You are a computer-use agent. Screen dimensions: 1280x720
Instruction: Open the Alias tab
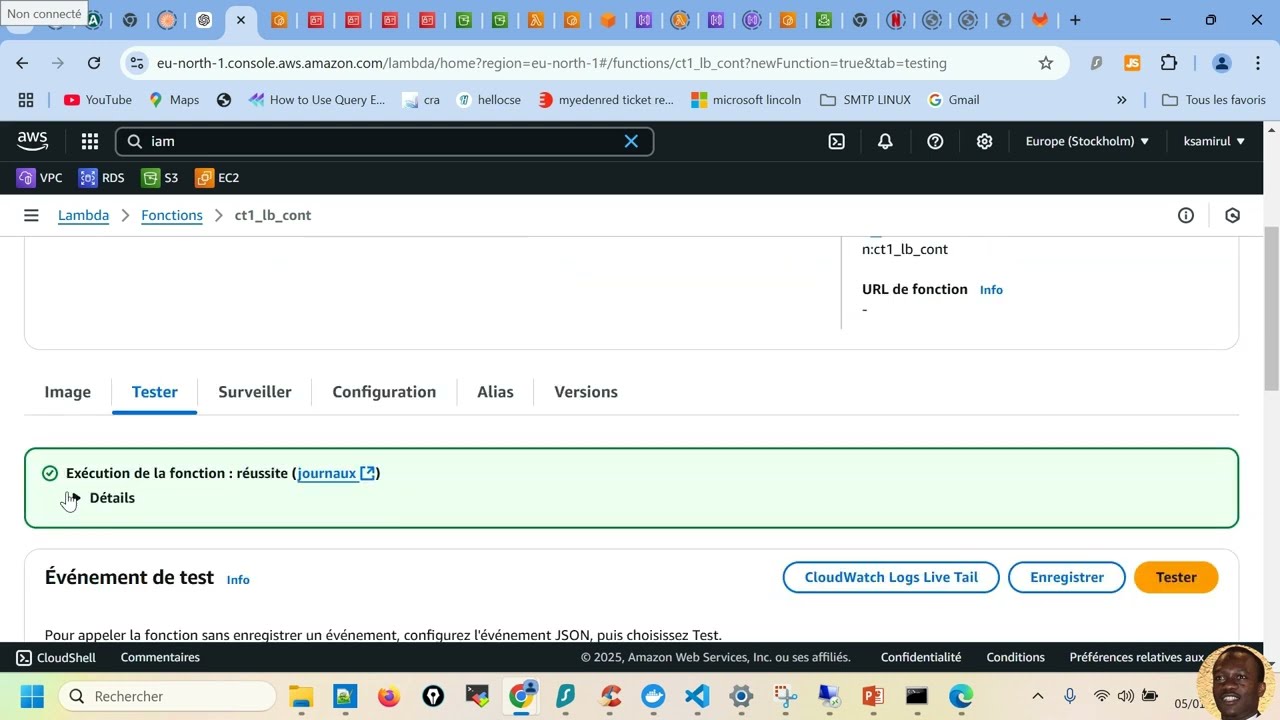495,392
